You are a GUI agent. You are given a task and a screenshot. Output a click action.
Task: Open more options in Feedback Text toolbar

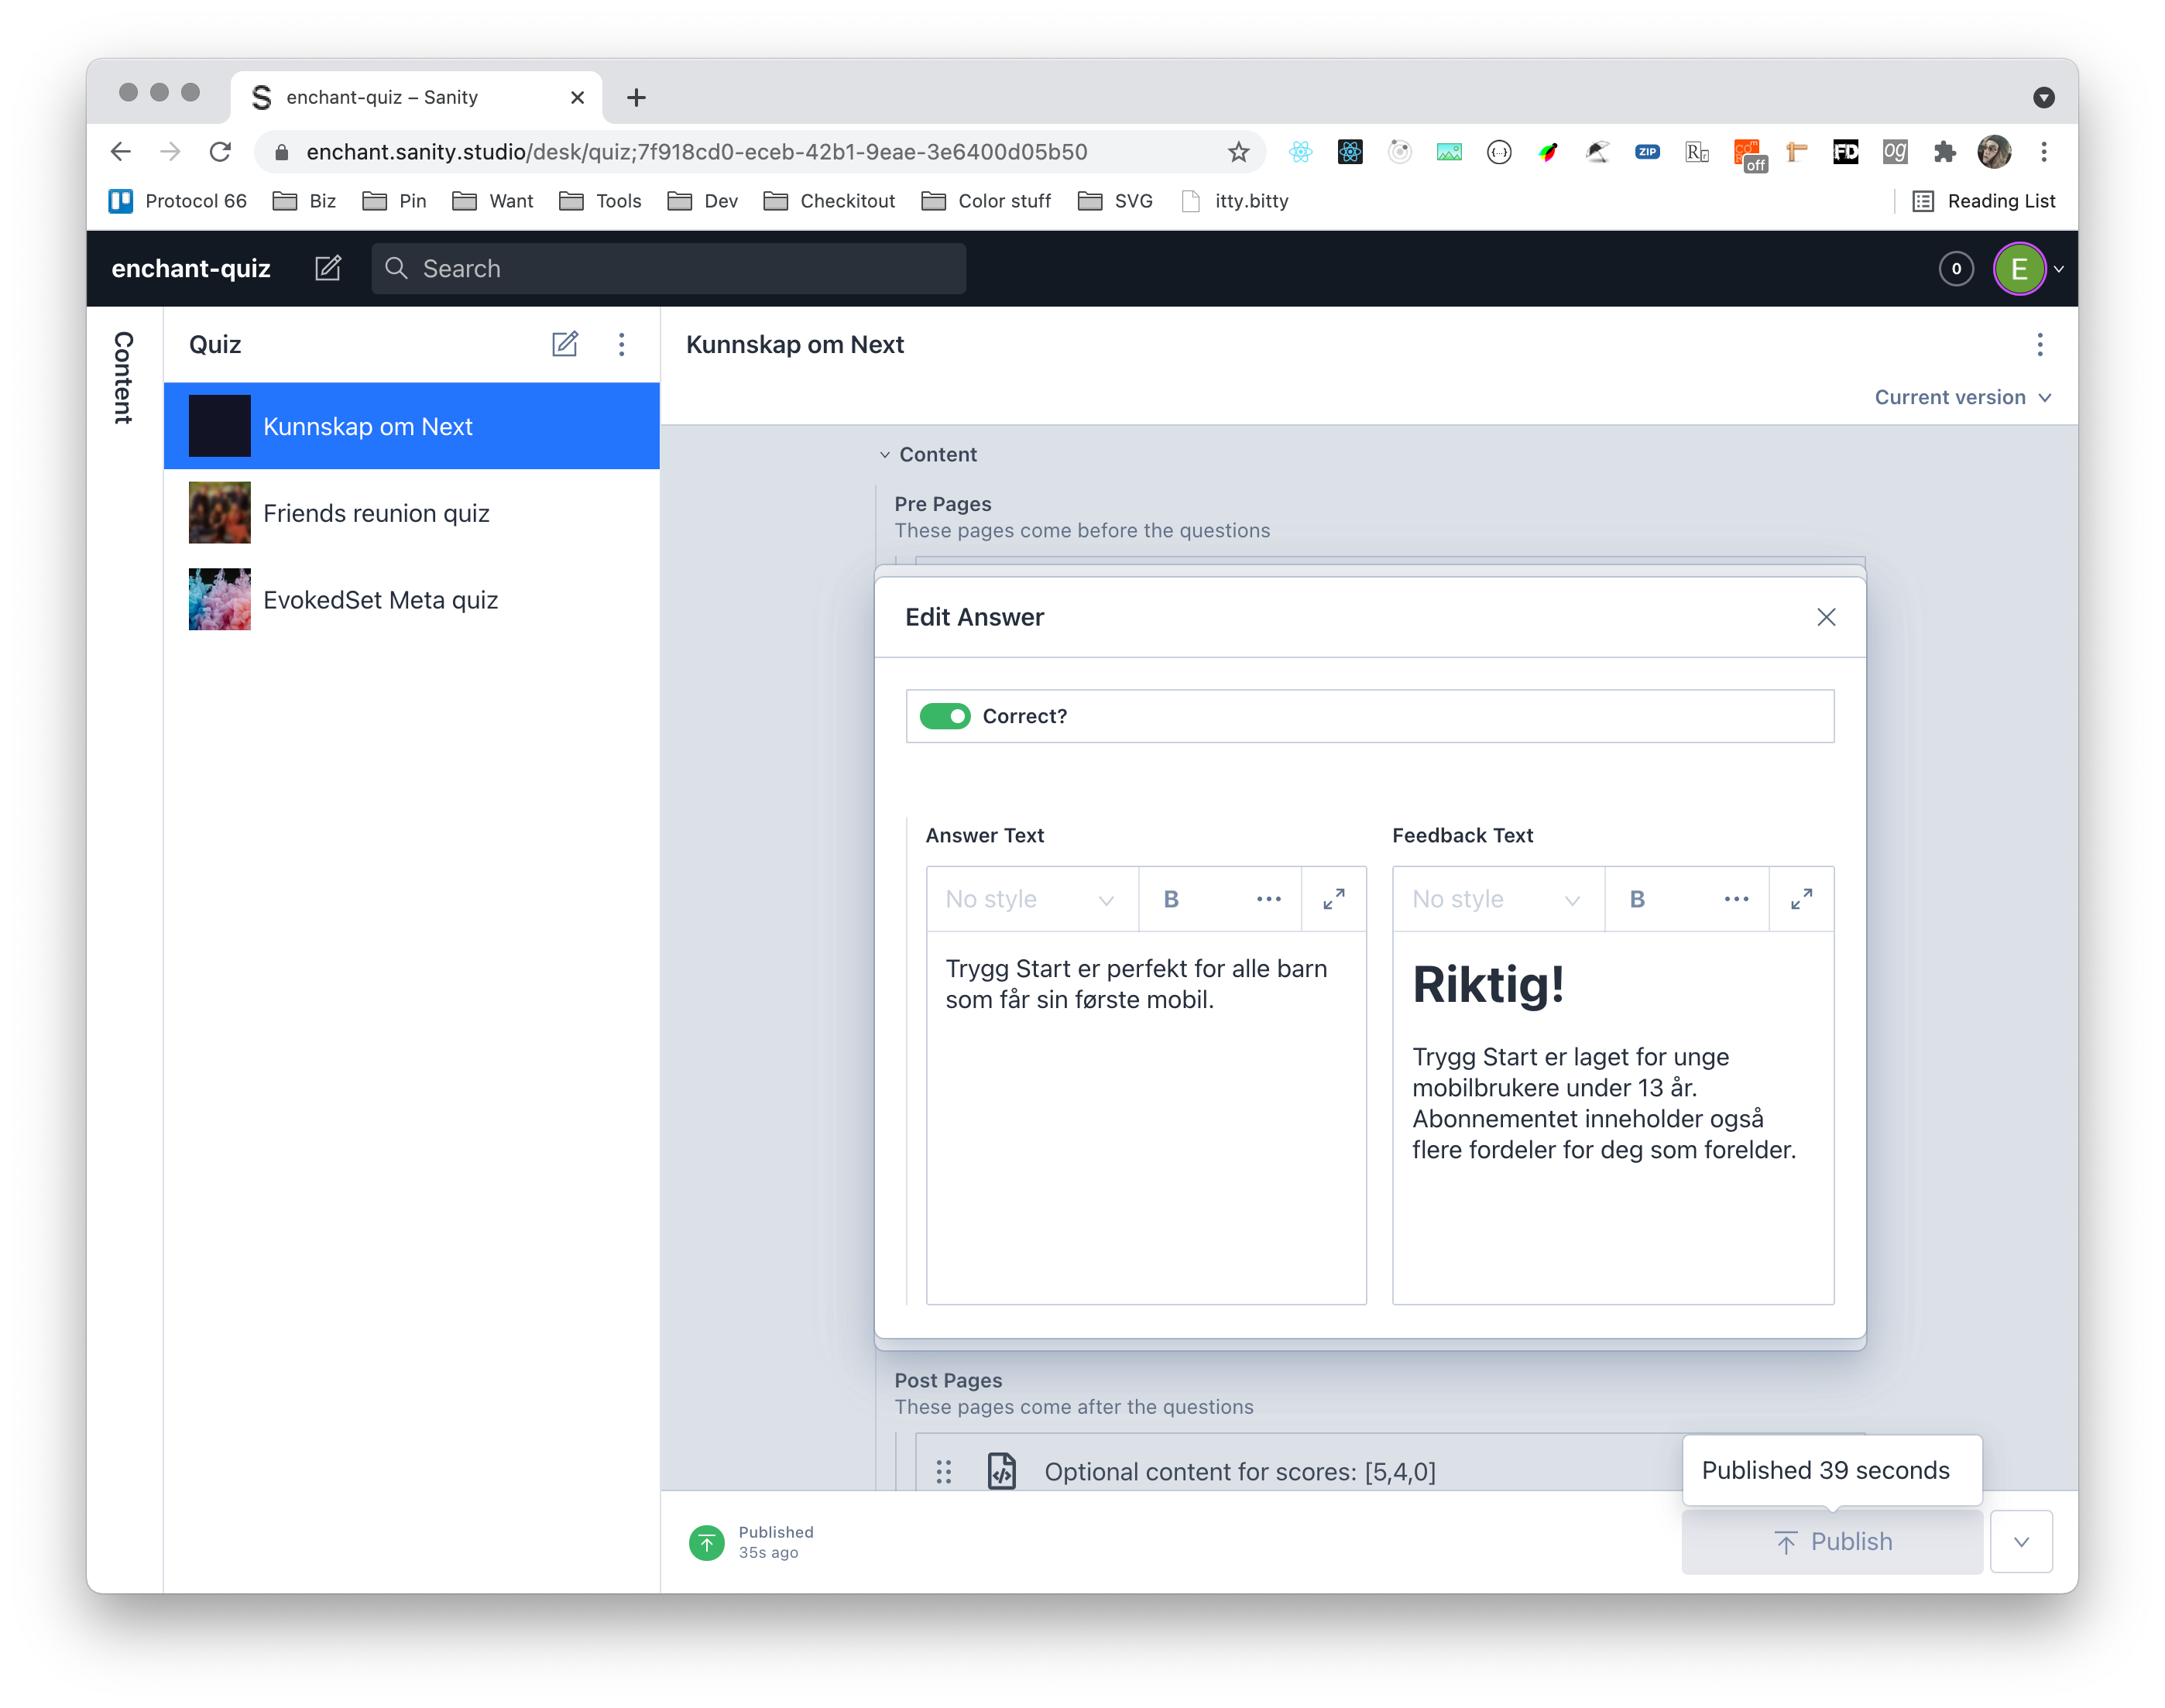tap(1736, 899)
